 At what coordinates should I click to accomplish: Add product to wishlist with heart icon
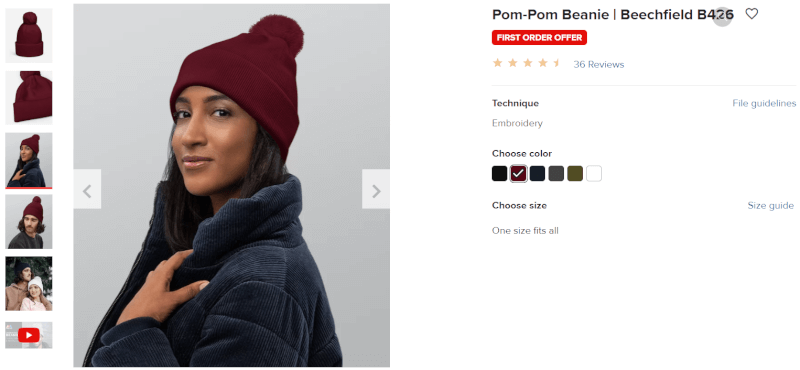tap(752, 14)
